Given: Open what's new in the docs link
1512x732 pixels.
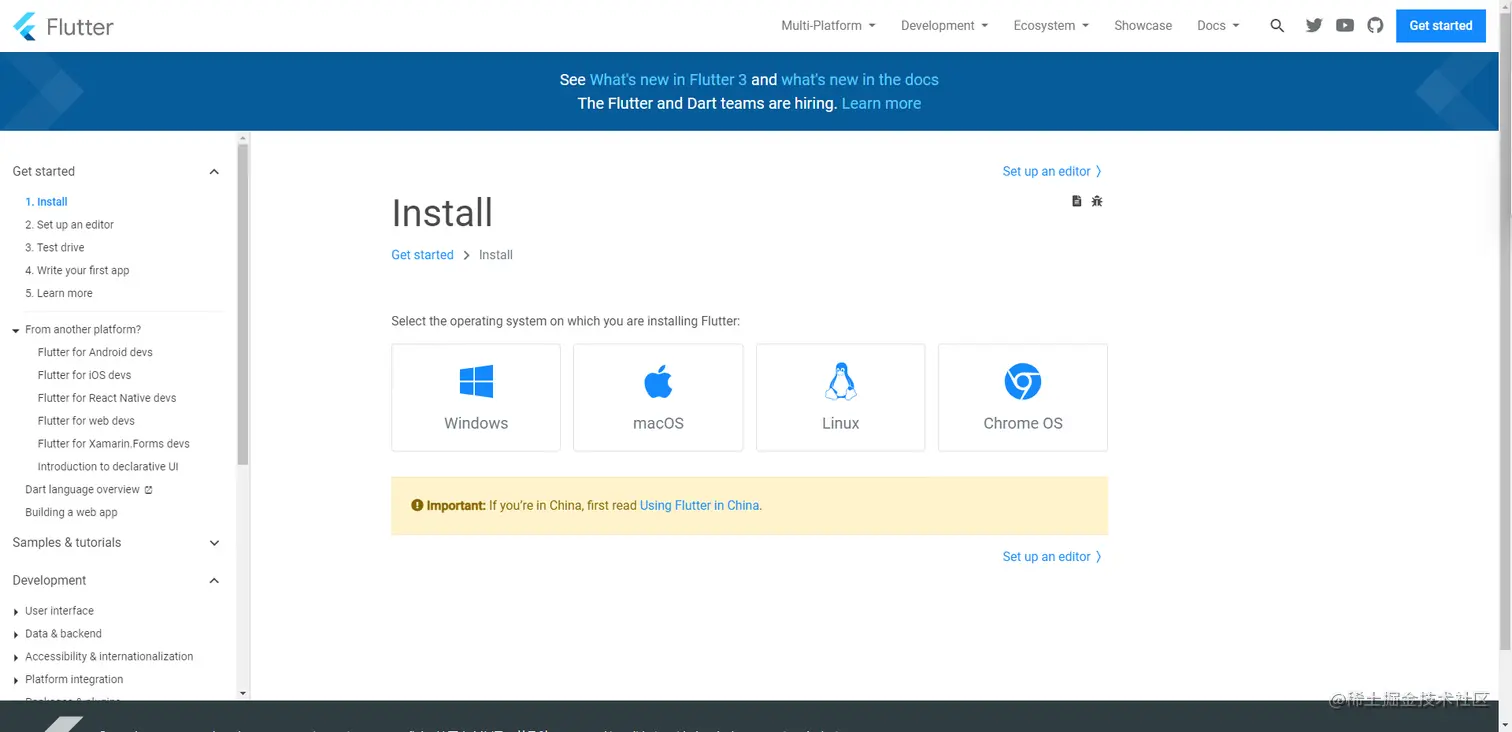Looking at the screenshot, I should click(860, 80).
